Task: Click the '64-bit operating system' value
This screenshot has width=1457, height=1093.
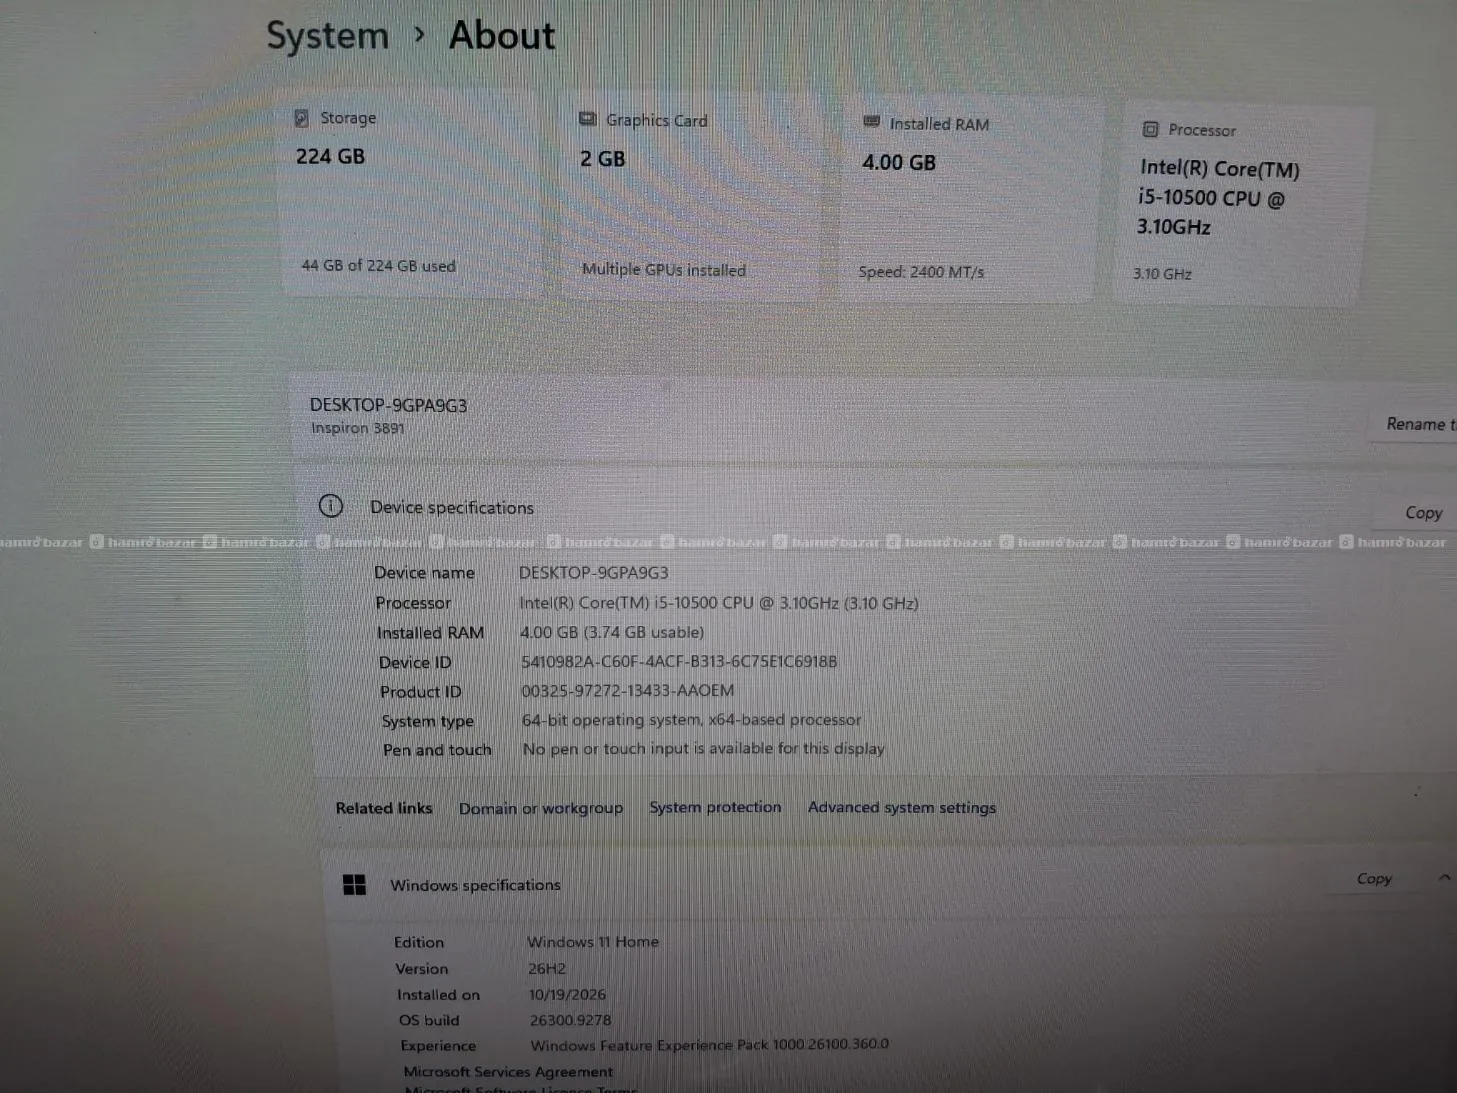Action: pos(691,719)
